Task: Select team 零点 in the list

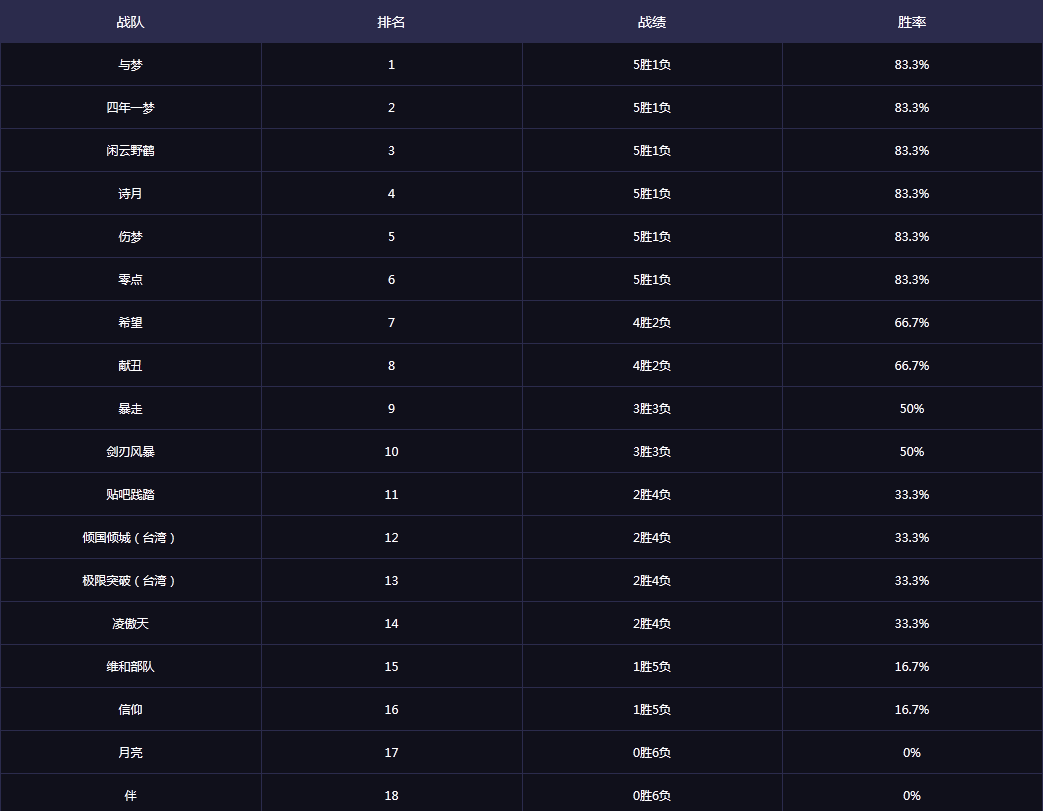Action: 130,280
